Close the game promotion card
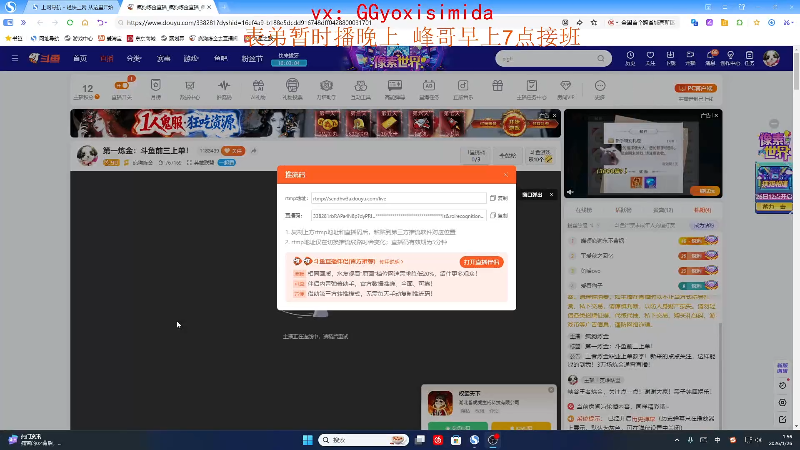This screenshot has width=800, height=450. (551, 390)
